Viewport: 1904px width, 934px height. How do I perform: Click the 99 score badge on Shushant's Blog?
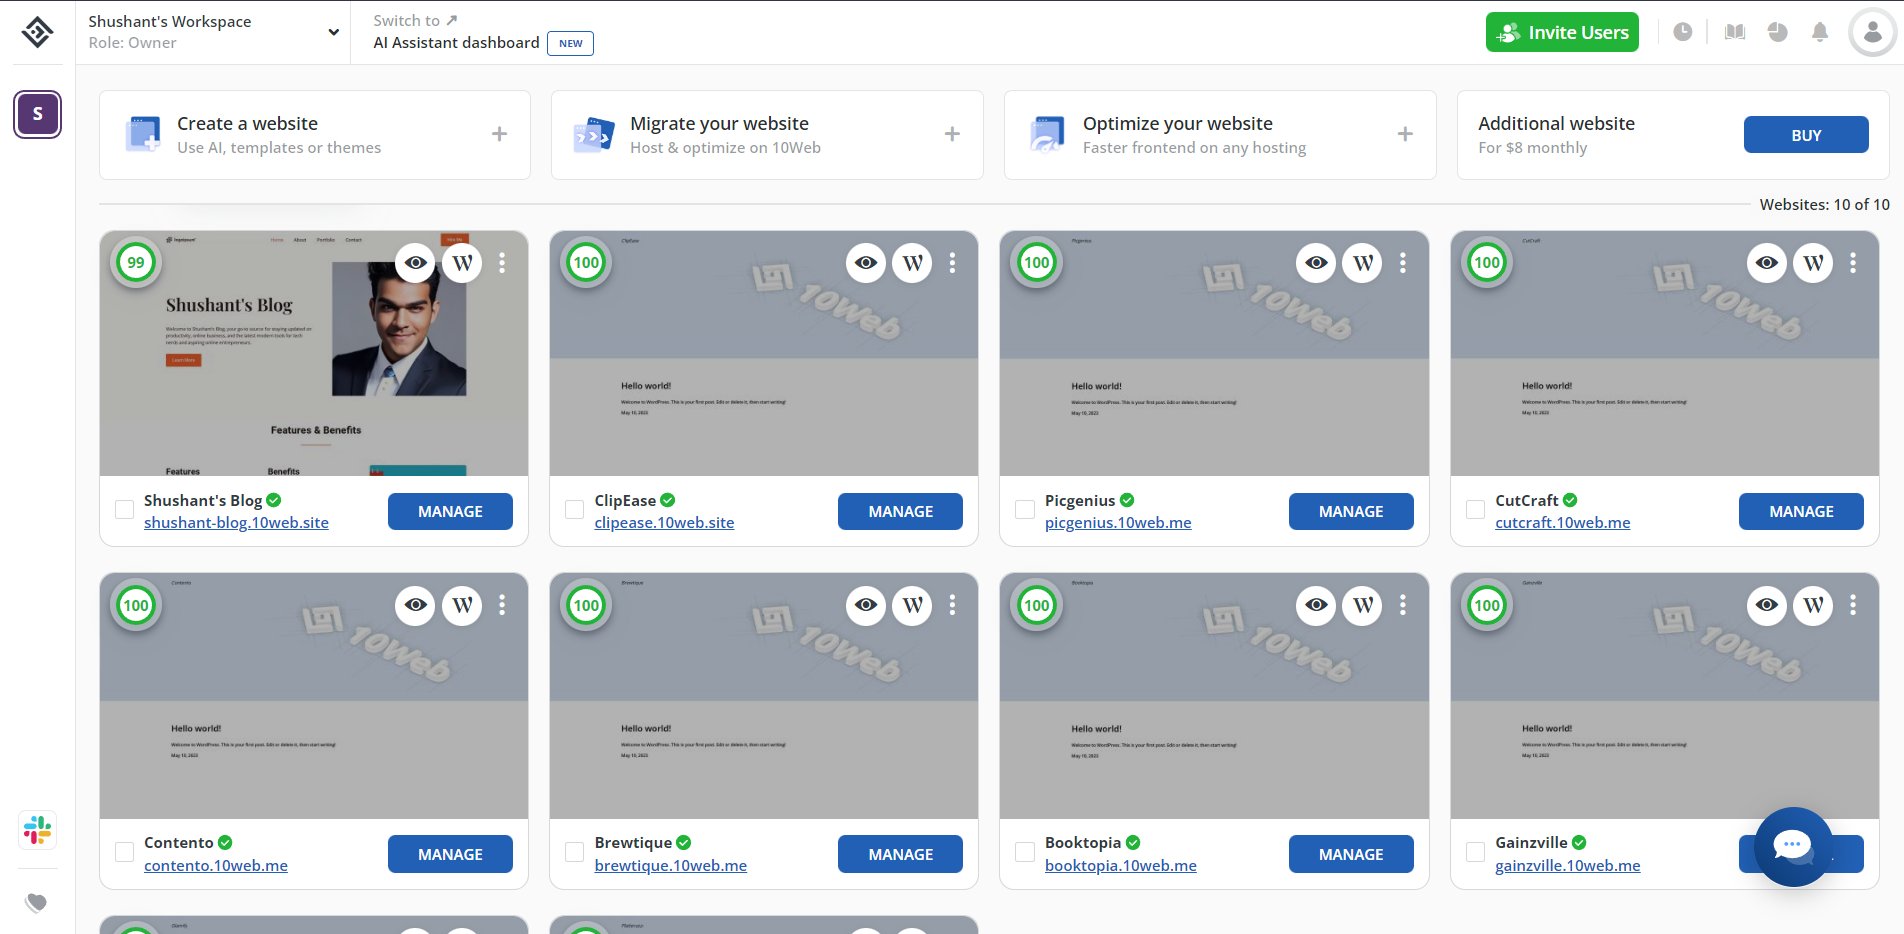[136, 263]
